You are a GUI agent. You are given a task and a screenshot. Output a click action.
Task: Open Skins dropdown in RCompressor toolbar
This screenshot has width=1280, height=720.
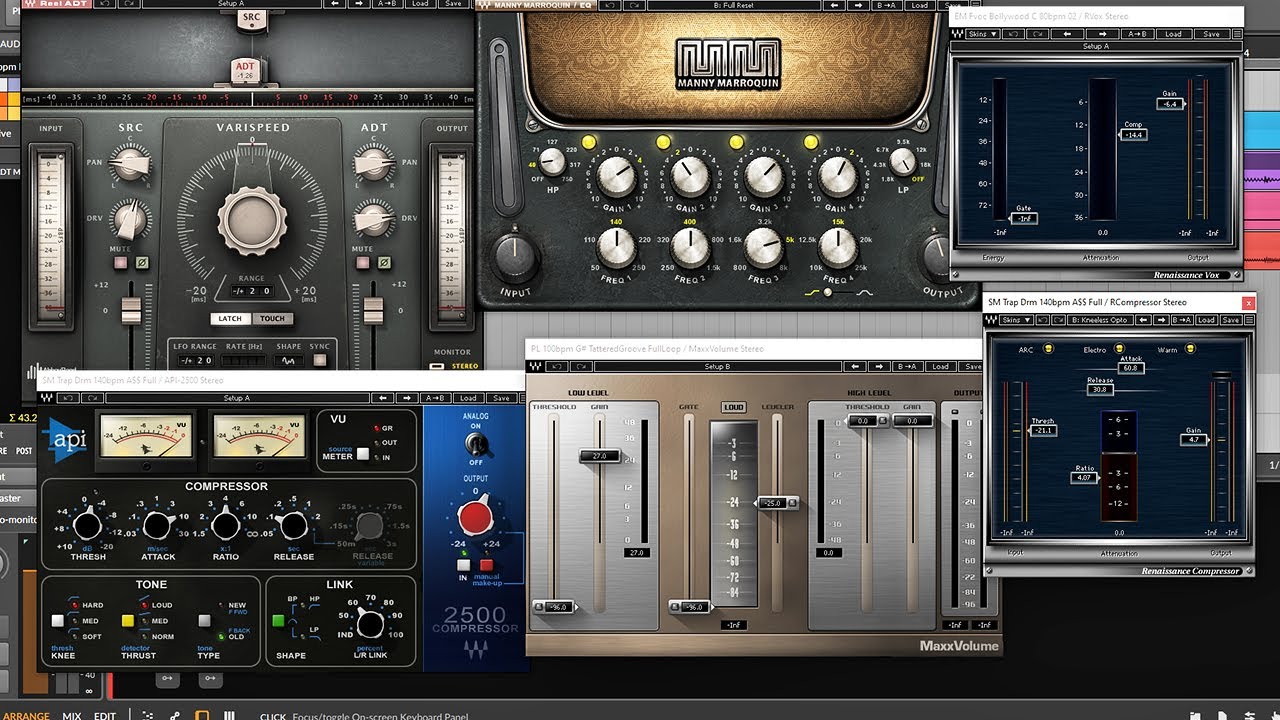click(x=1016, y=320)
